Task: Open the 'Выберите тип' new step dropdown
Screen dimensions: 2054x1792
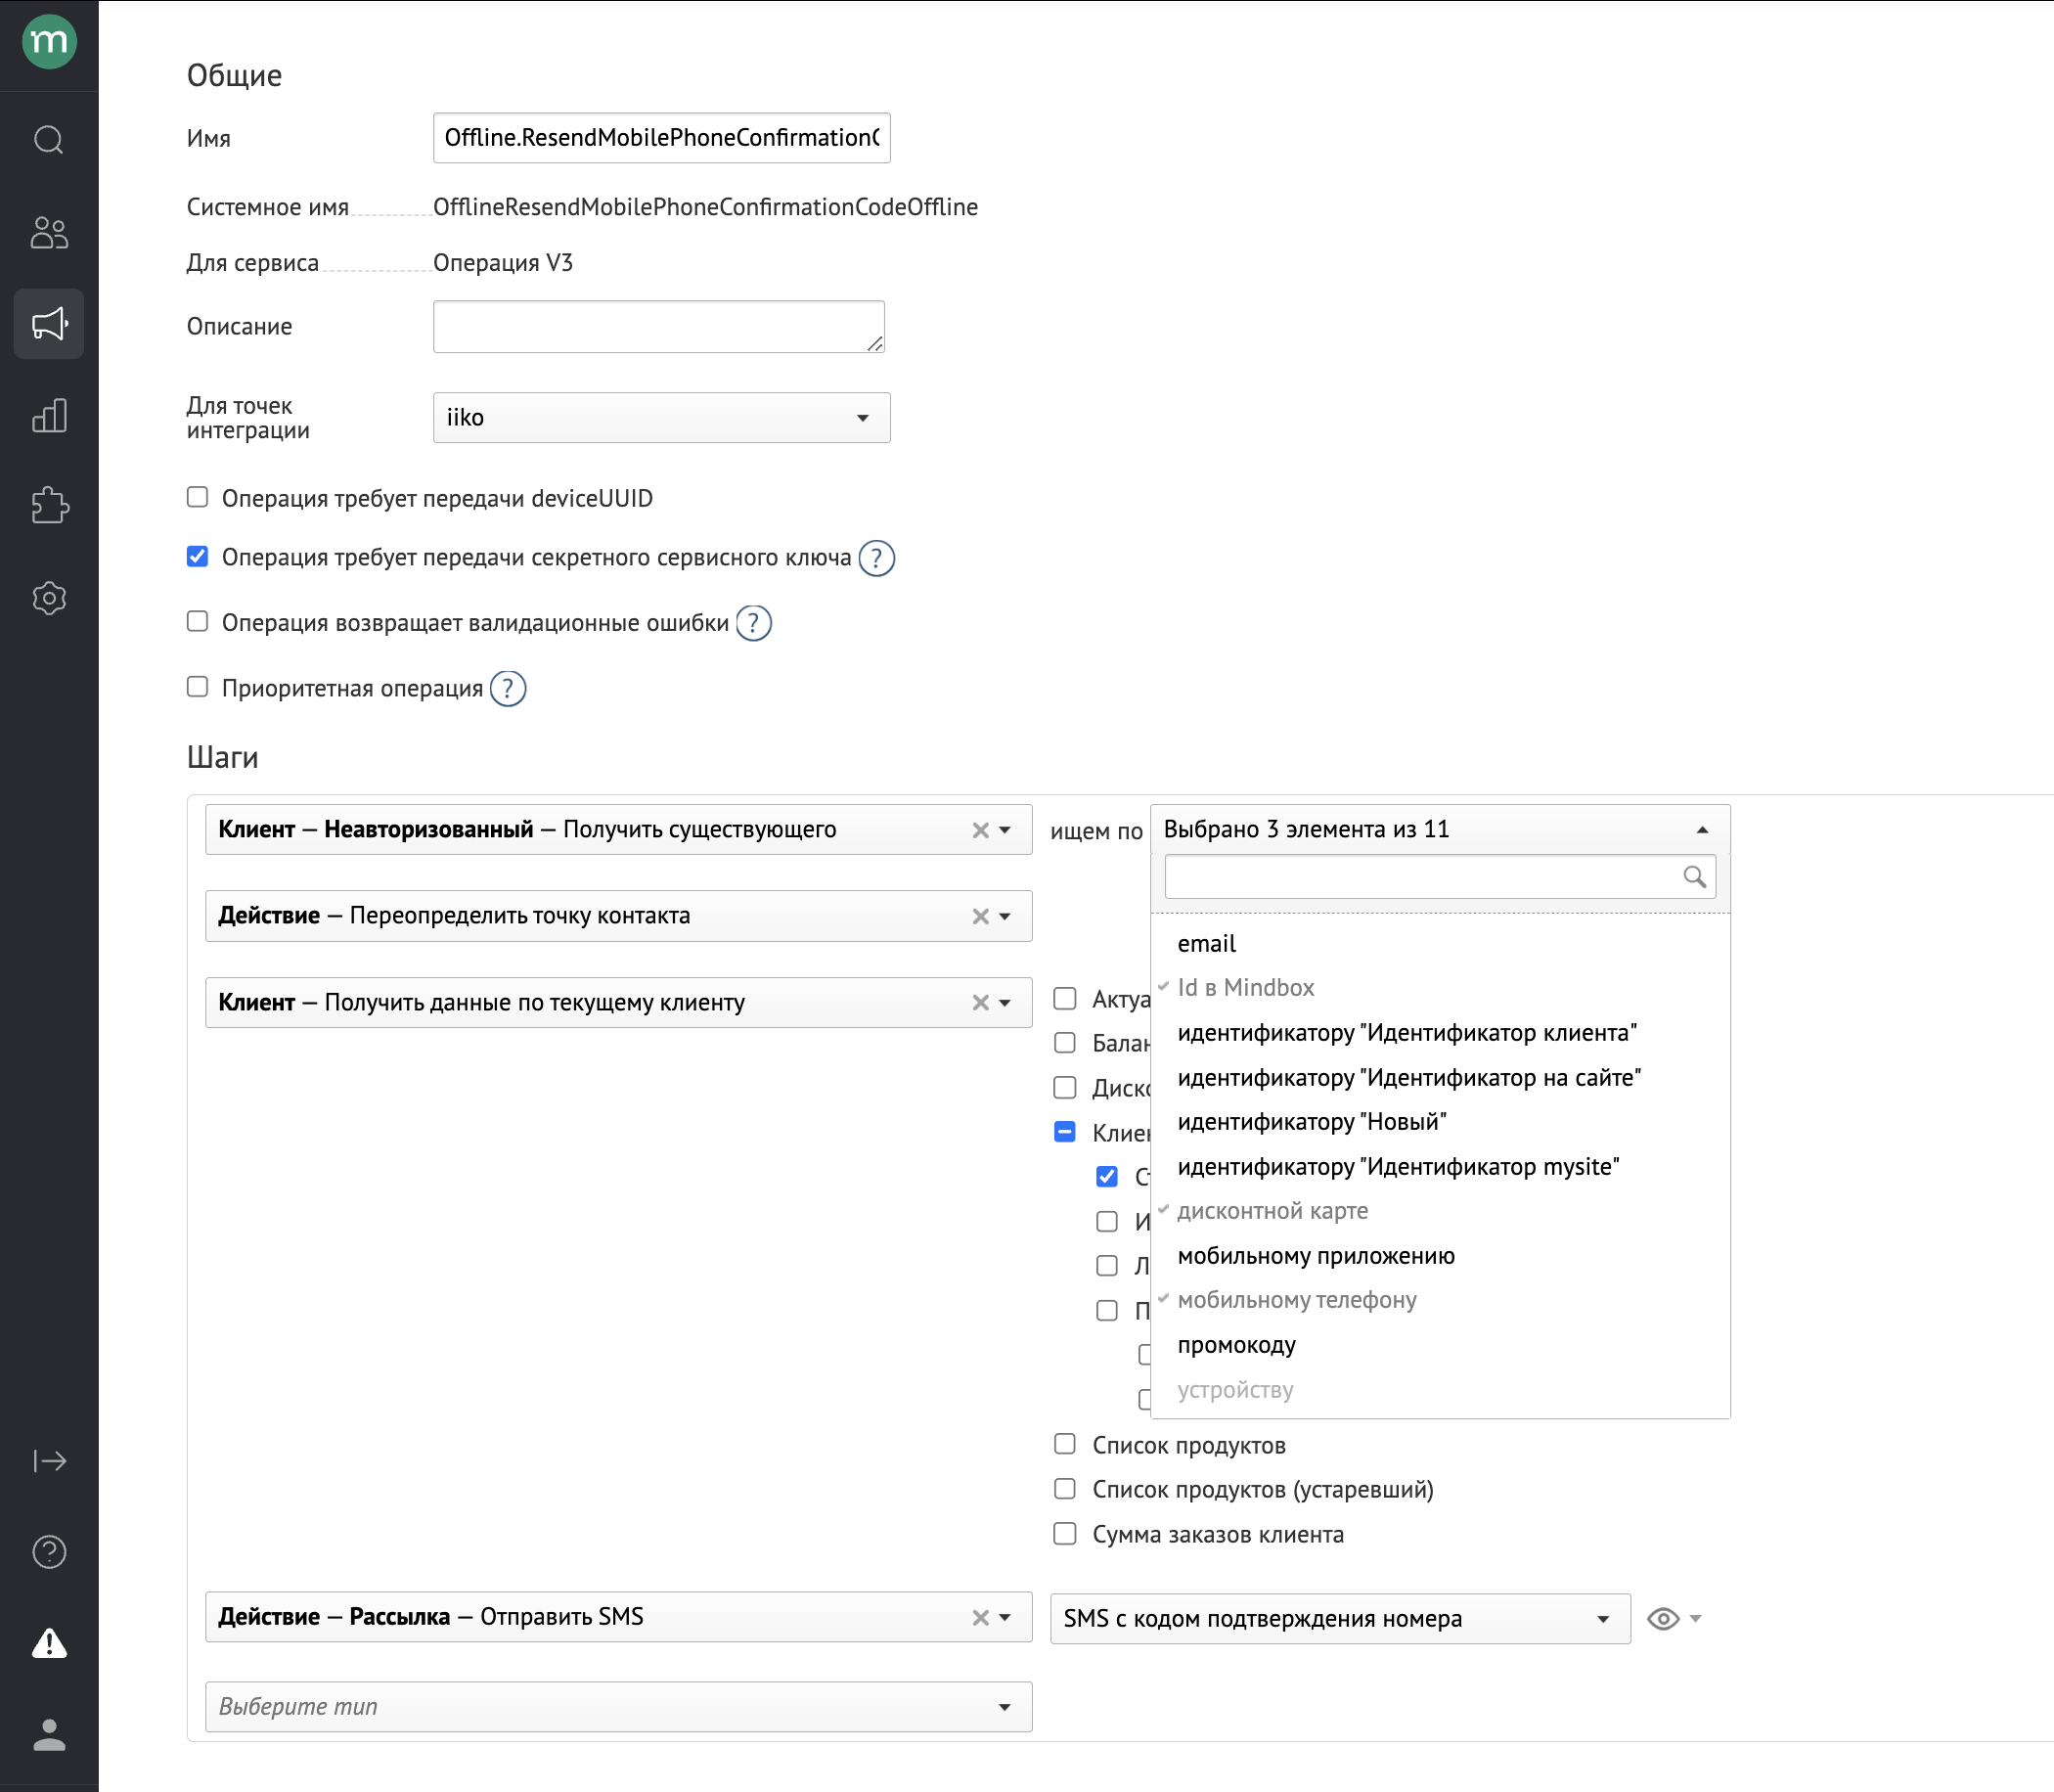Action: (618, 1707)
